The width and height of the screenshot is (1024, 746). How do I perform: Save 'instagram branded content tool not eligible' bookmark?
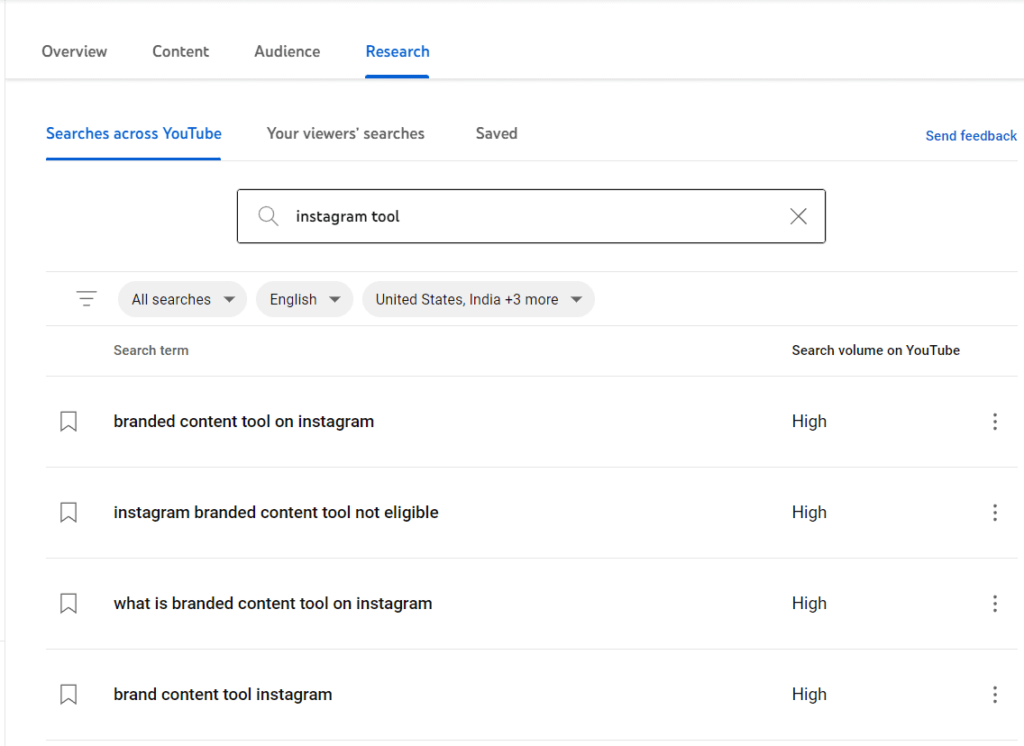tap(68, 513)
